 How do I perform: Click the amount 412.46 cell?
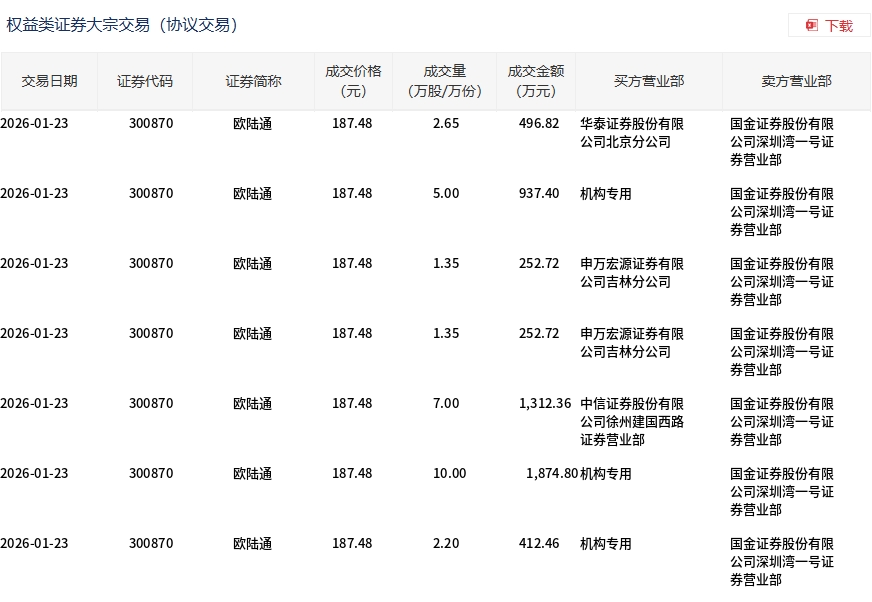(539, 544)
